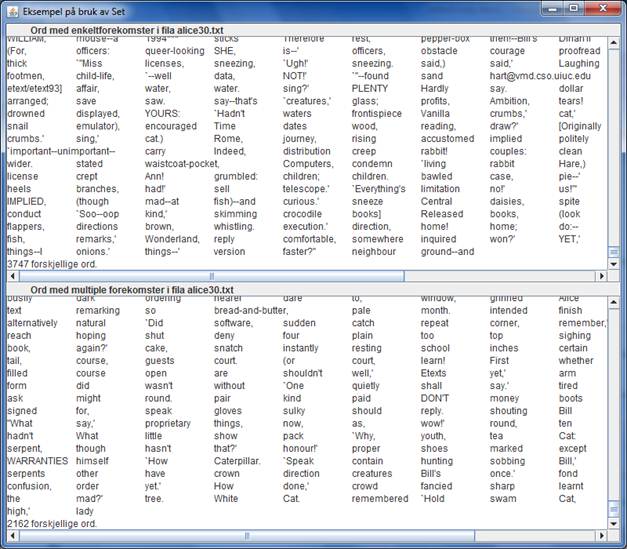The height and width of the screenshot is (549, 627).
Task: Click the Java icon in the title bar
Action: (x=13, y=12)
